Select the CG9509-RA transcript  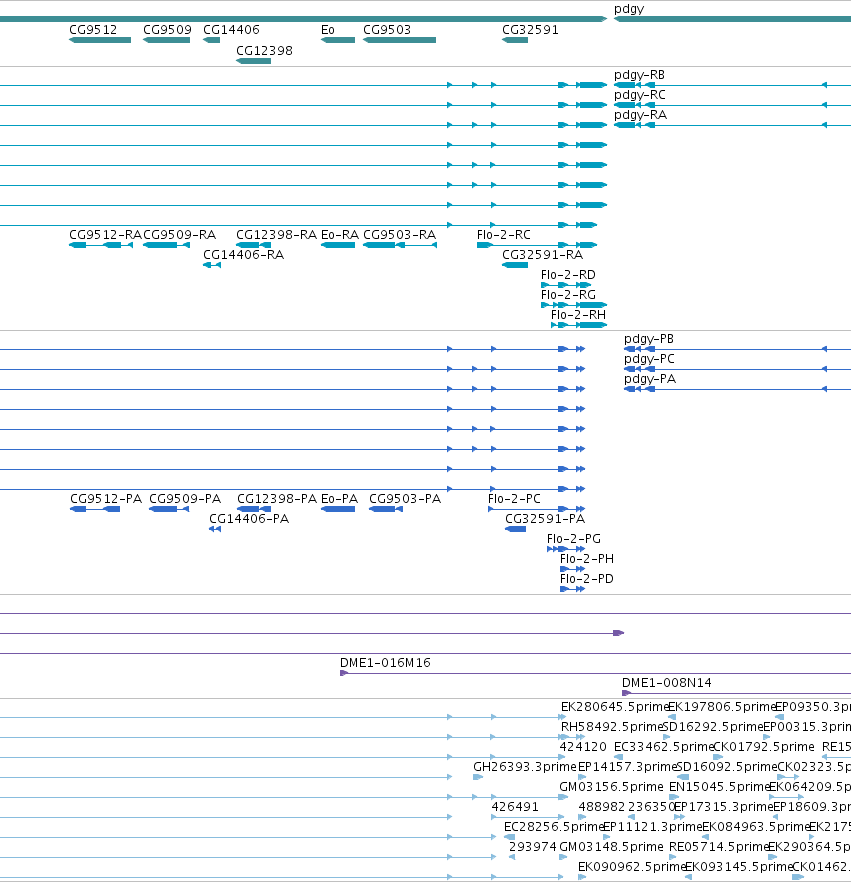166,245
